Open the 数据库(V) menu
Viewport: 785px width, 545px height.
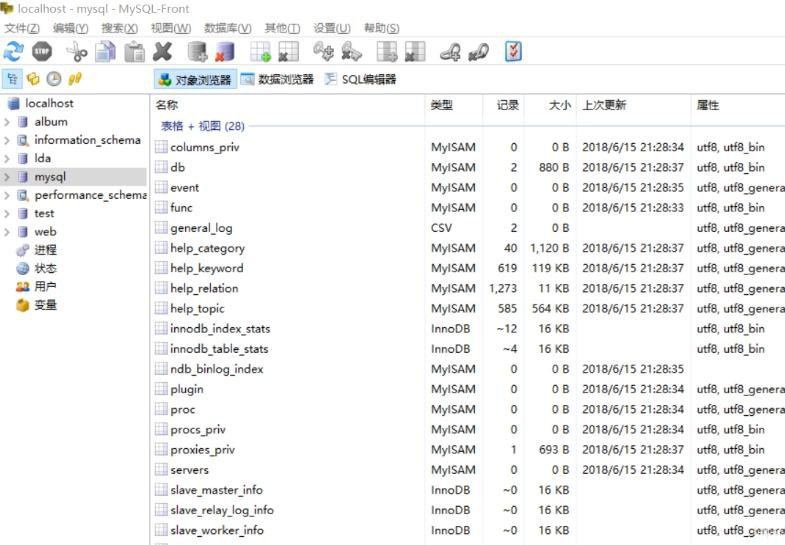coord(228,28)
